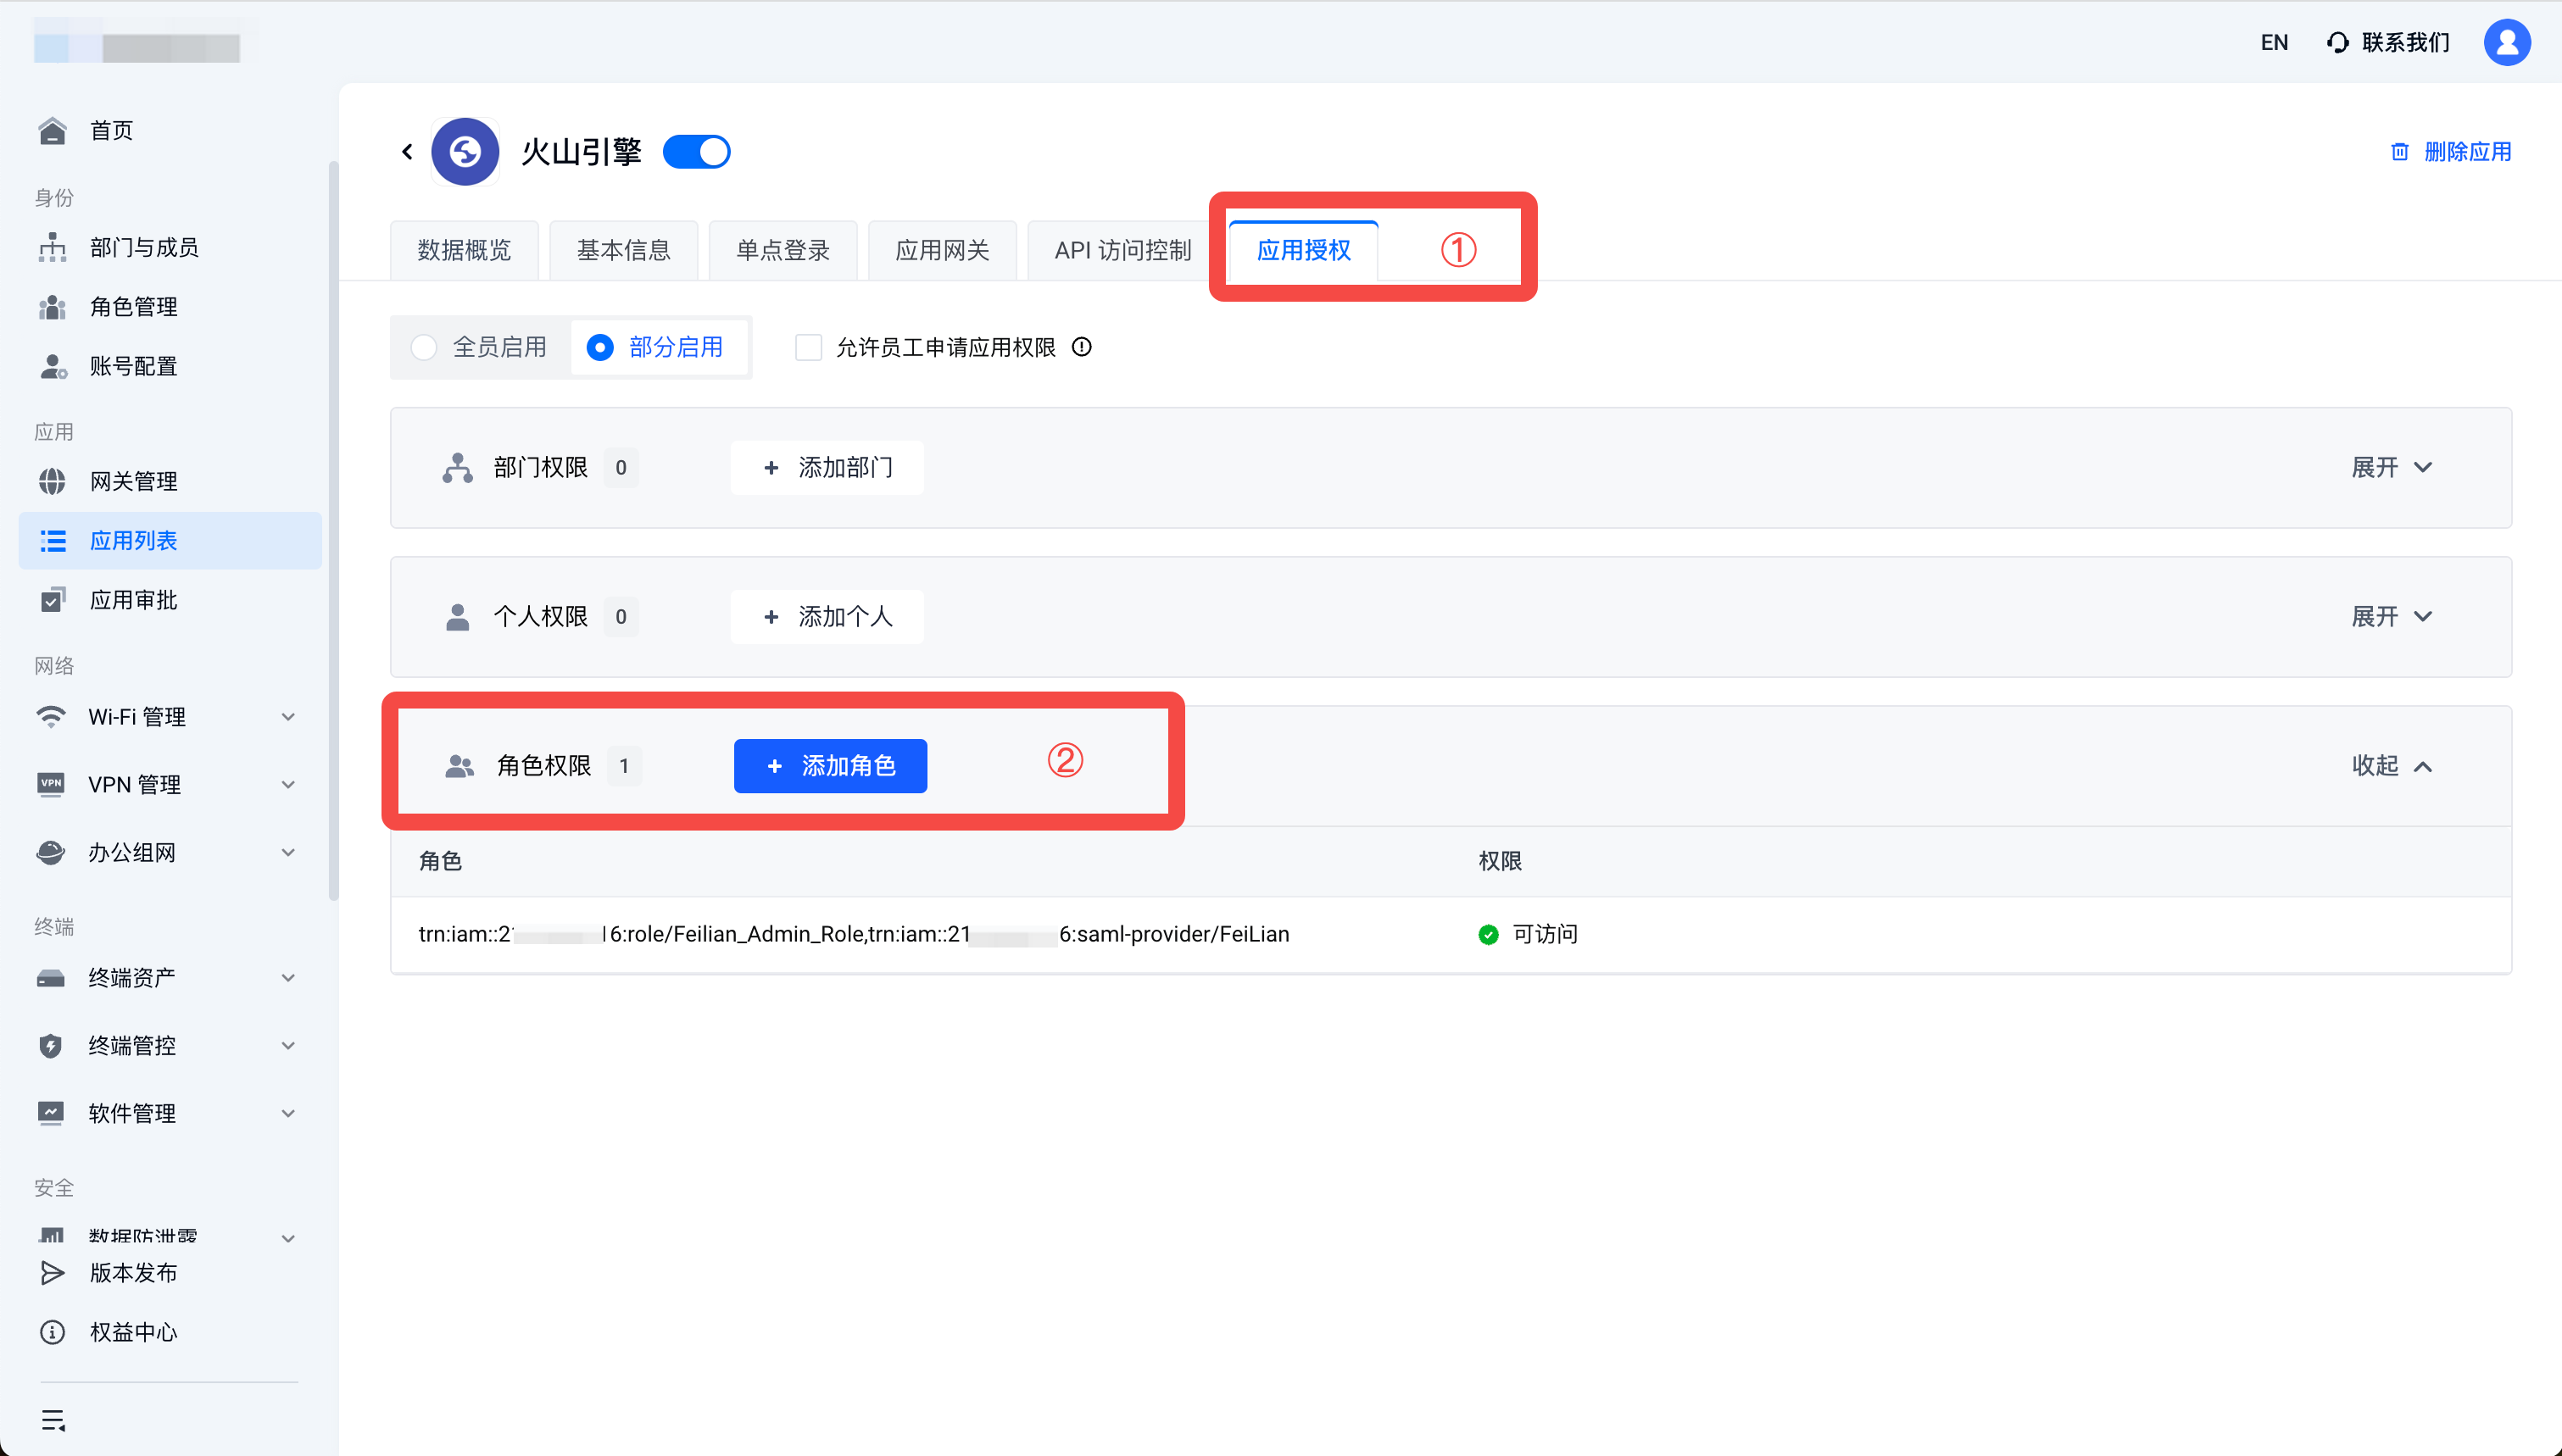Click the 角色权限 people icon
This screenshot has height=1456, width=2562.
point(460,766)
